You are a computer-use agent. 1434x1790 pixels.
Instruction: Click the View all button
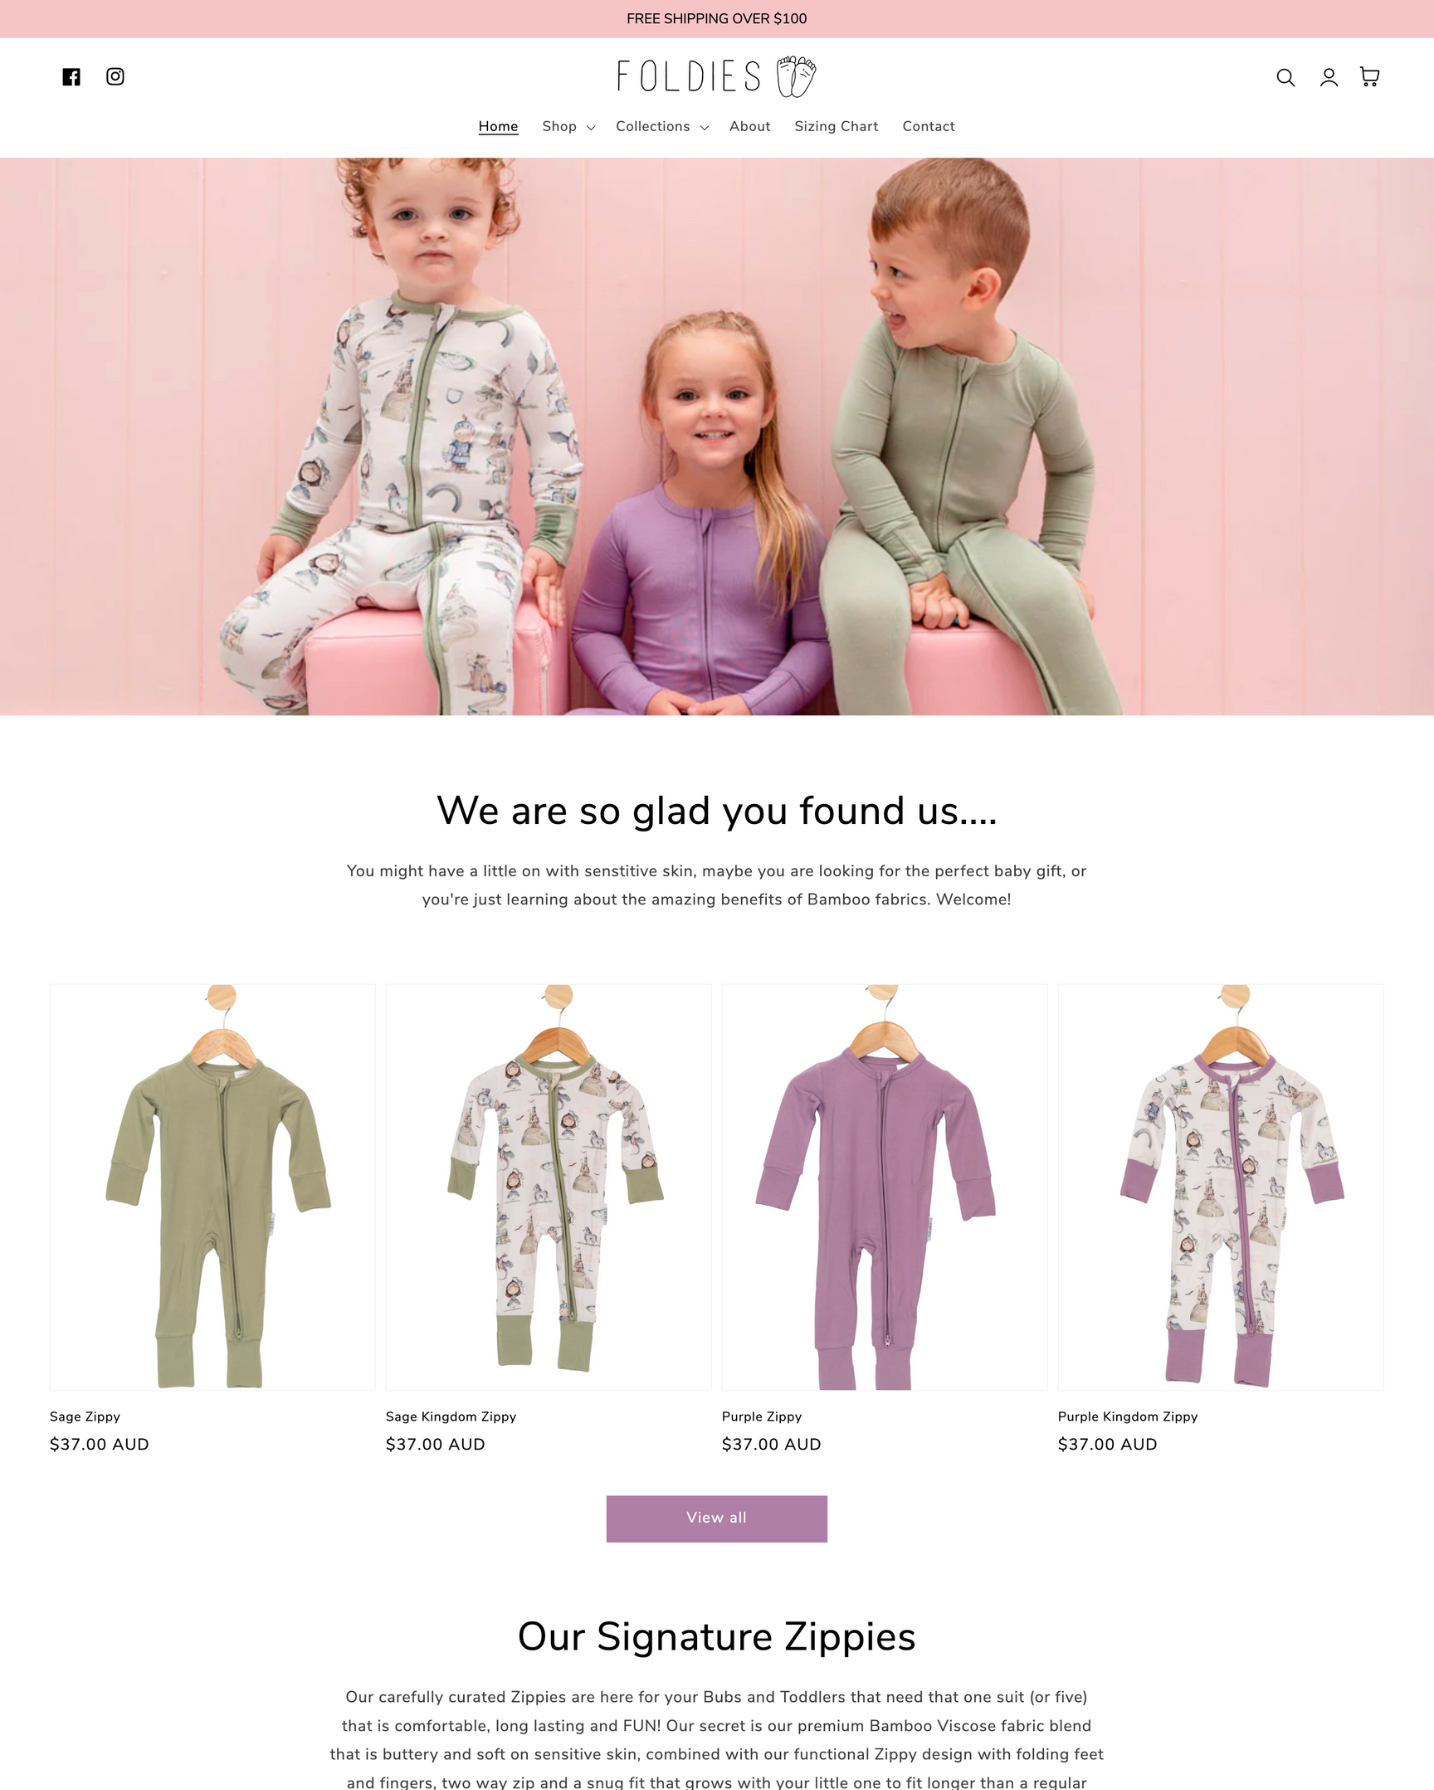(716, 1518)
